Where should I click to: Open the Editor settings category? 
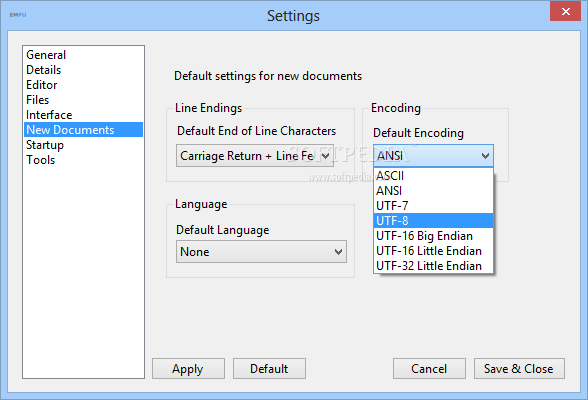[83, 85]
